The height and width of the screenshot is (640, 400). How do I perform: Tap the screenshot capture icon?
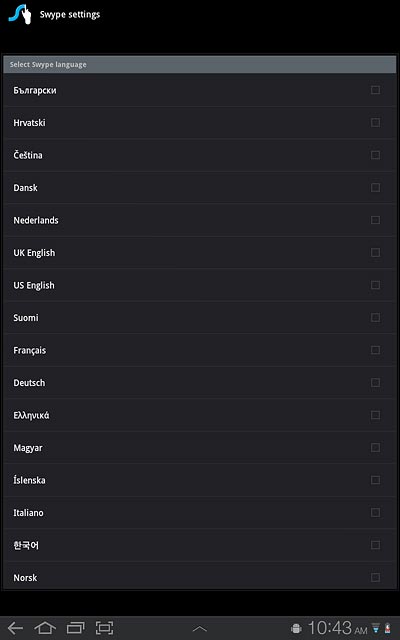pyautogui.click(x=104, y=628)
